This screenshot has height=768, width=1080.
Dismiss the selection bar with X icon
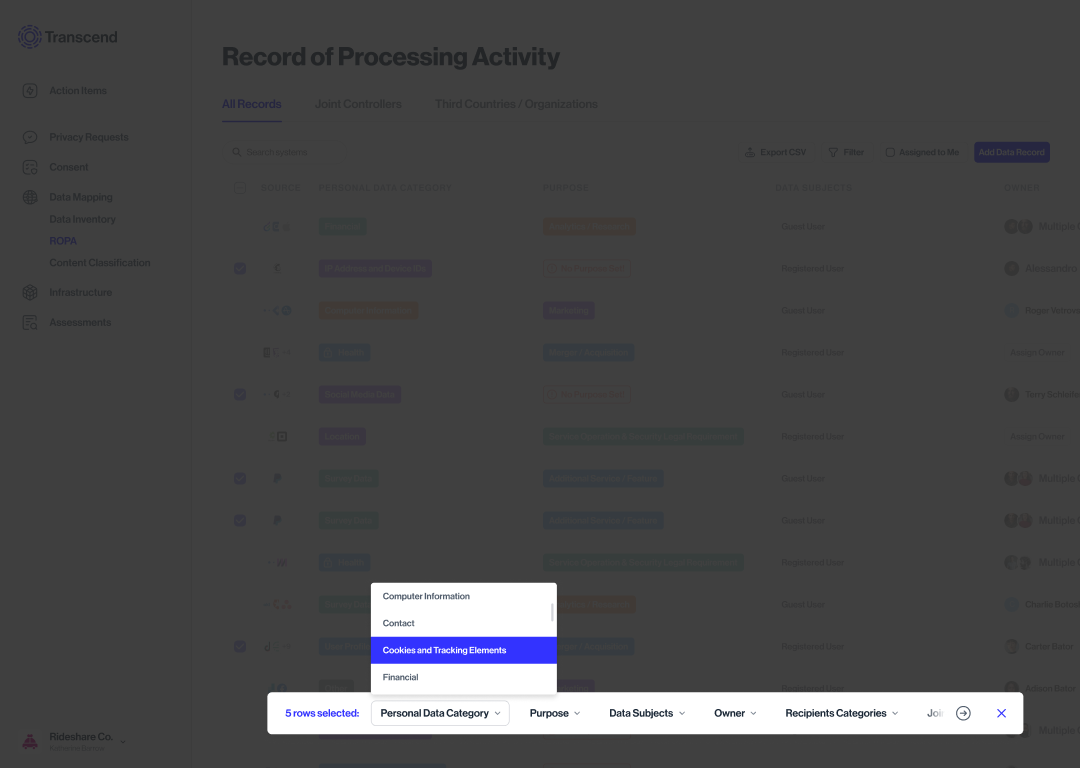point(1001,713)
